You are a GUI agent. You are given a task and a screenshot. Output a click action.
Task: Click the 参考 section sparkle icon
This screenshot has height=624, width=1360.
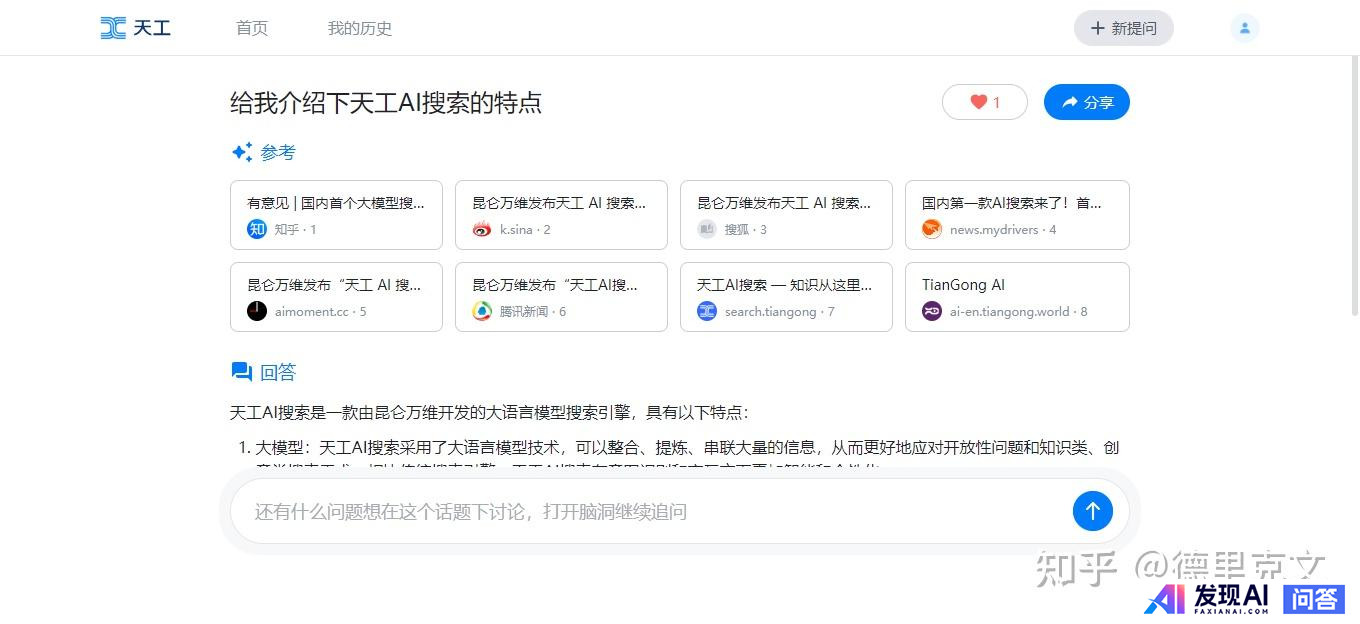(x=242, y=152)
